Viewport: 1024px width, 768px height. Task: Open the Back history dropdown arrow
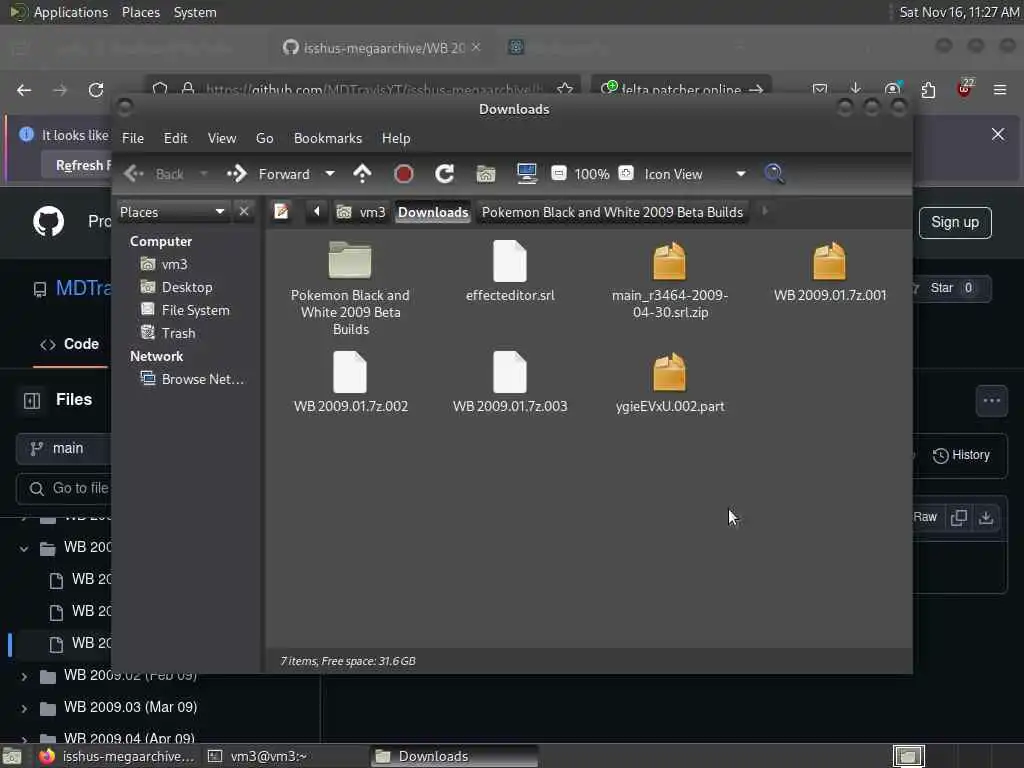(204, 174)
